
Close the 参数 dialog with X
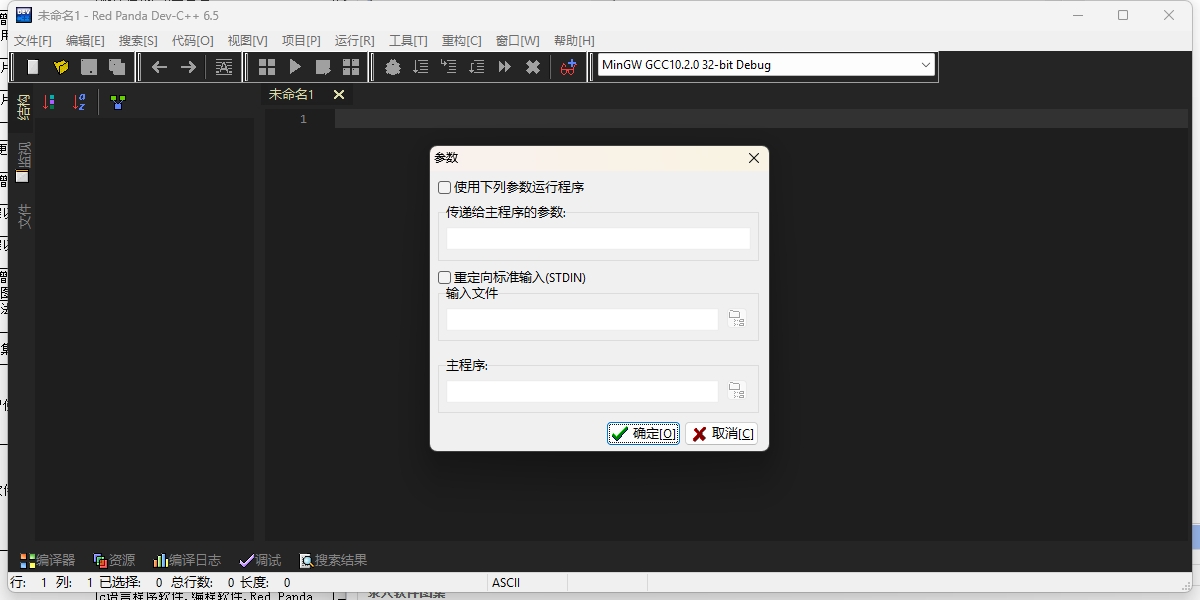[754, 158]
